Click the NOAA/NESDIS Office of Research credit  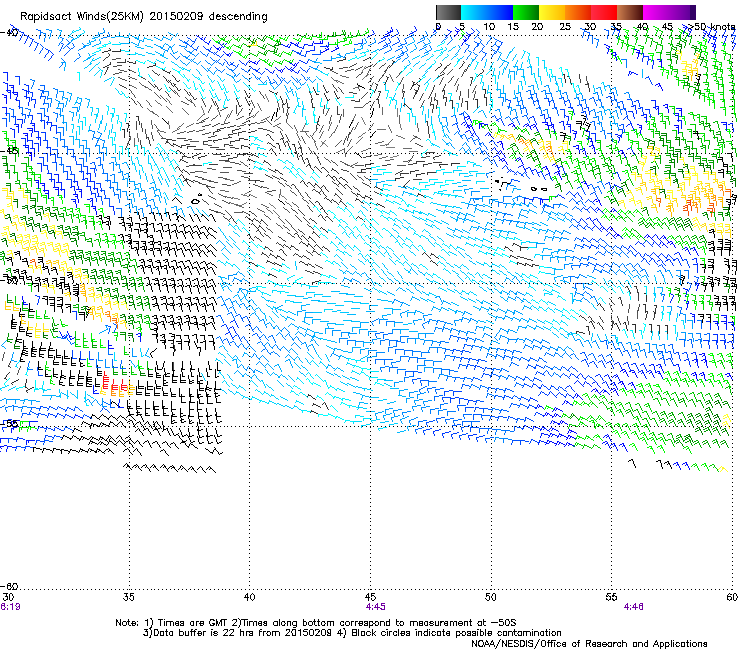pos(589,644)
